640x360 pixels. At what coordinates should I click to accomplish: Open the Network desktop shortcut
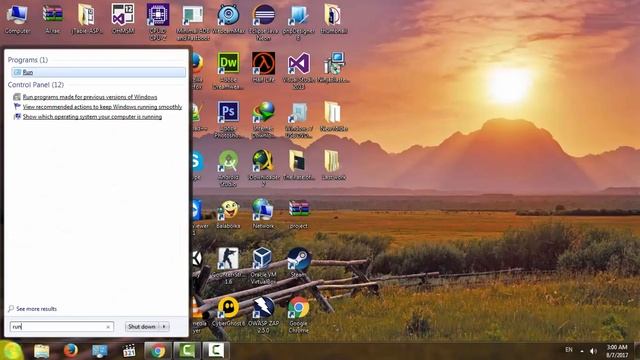pos(264,214)
